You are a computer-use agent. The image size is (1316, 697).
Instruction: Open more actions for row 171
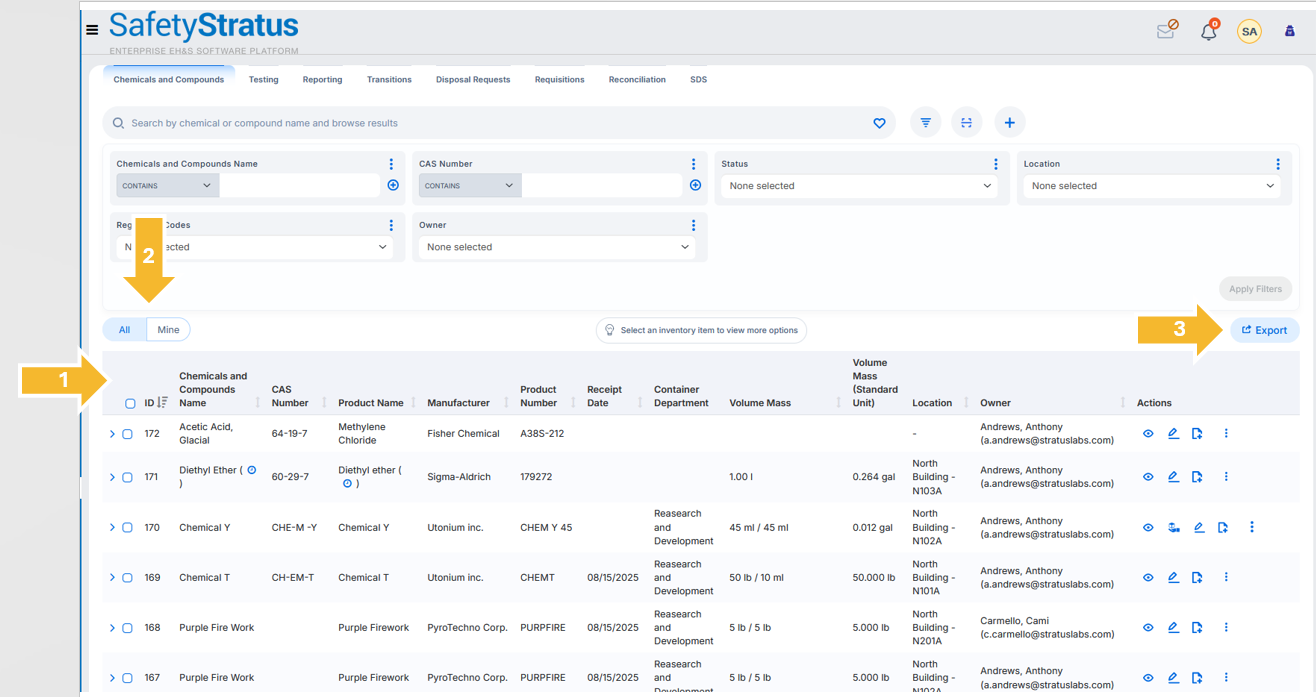click(1226, 477)
